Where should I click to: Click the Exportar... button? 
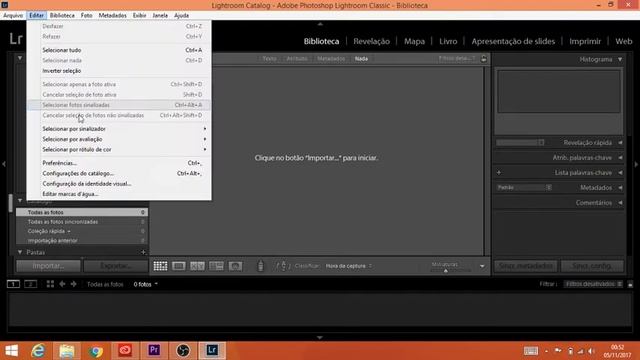tap(116, 266)
